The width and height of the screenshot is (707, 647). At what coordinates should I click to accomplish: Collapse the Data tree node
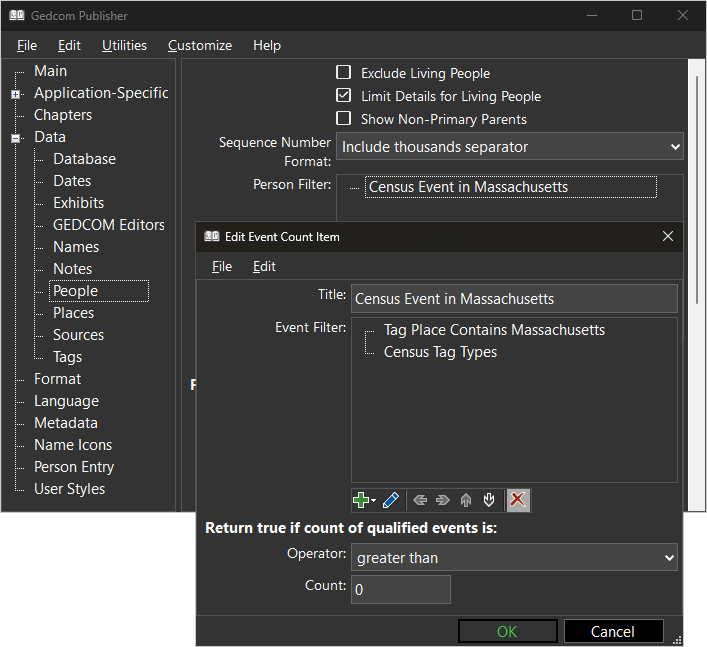point(16,138)
